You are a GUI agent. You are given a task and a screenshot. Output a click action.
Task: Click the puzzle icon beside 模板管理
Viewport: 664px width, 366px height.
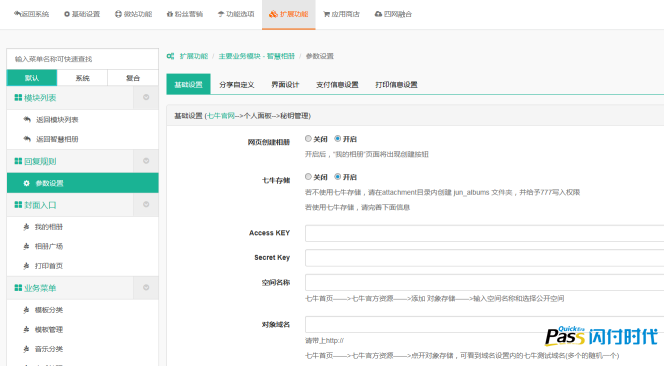pos(26,329)
